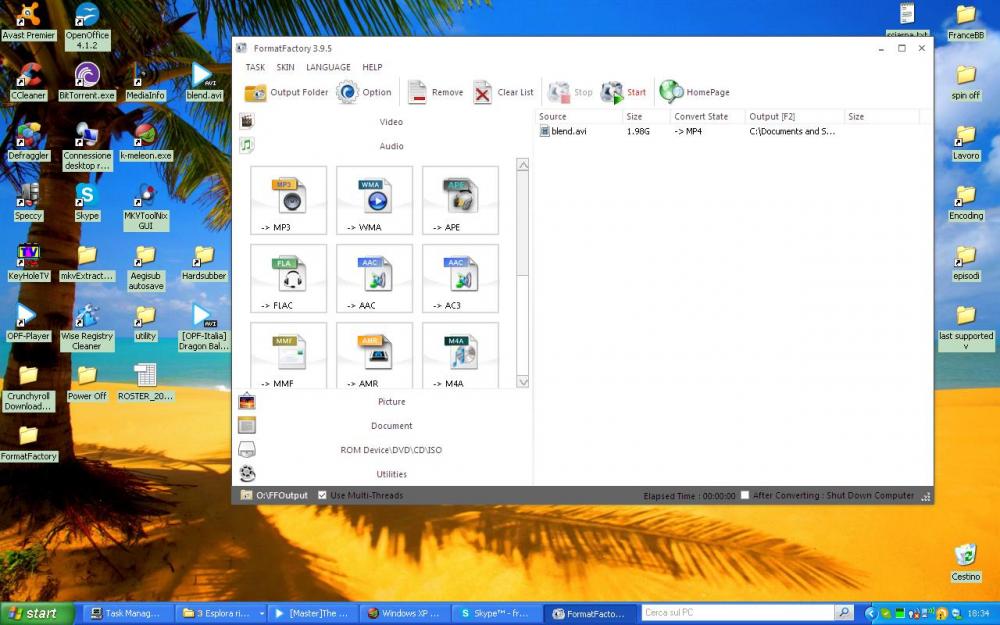Viewport: 1000px width, 625px height.
Task: Choose the WMA audio format icon
Action: tap(374, 199)
